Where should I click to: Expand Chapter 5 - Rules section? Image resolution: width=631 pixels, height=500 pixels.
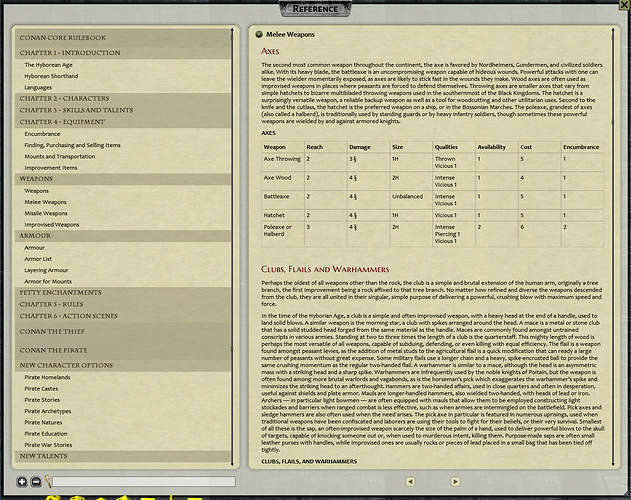[123, 304]
